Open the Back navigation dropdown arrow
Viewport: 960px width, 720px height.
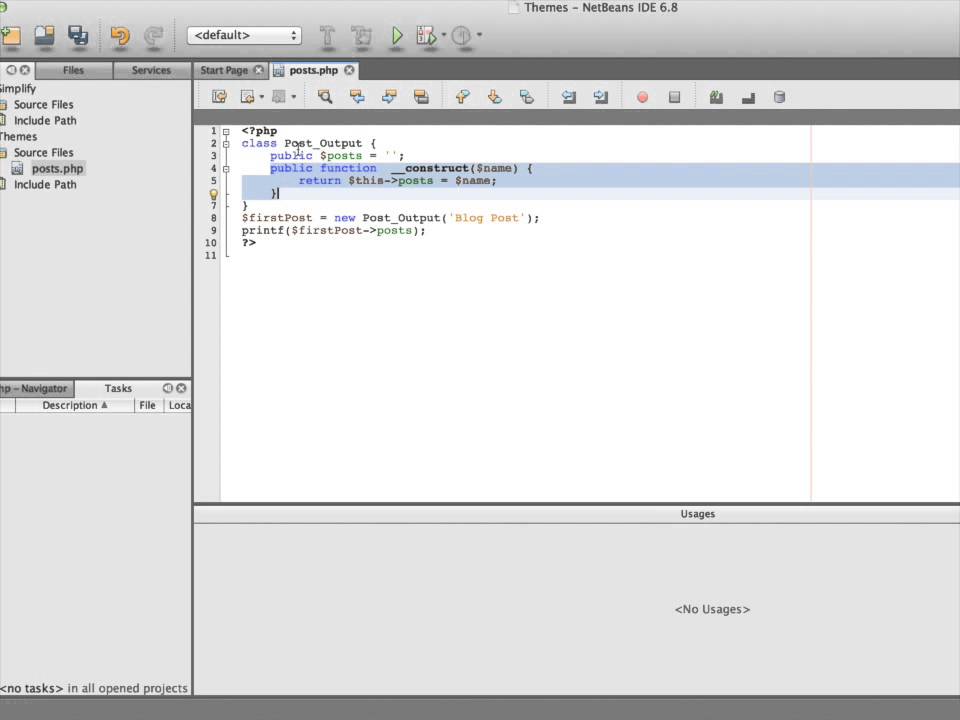262,97
